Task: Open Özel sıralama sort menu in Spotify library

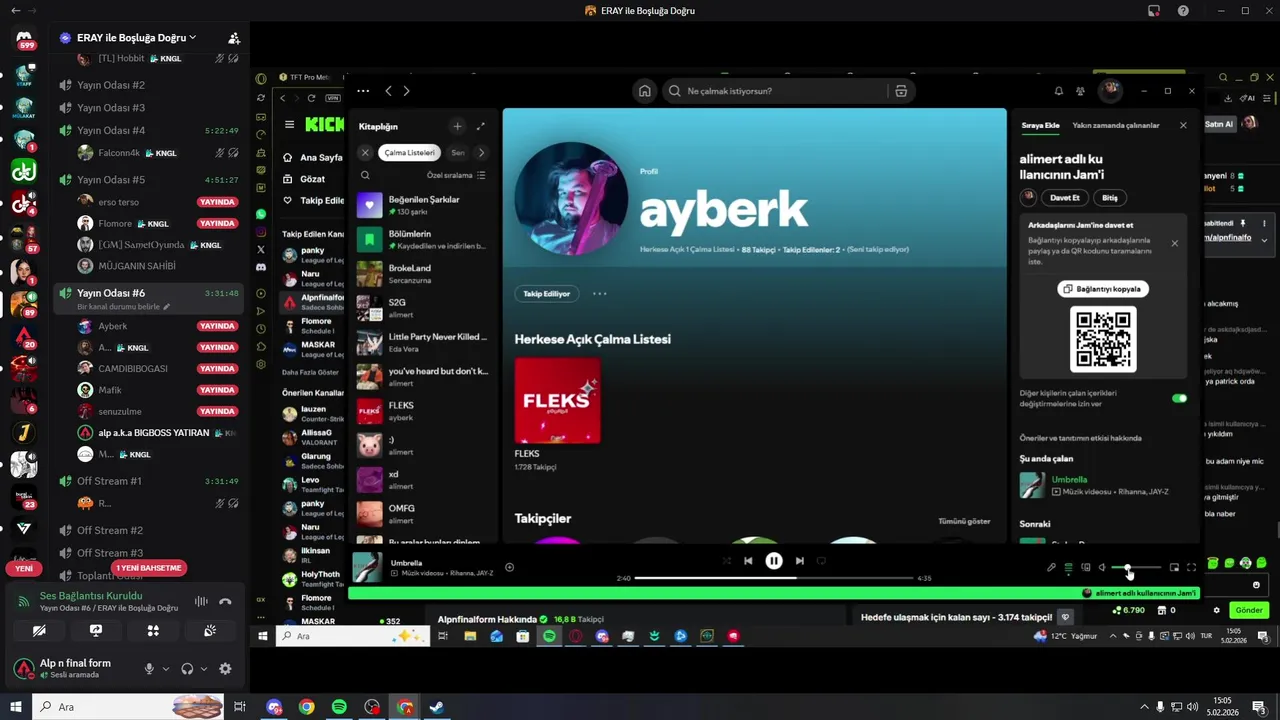Action: (x=456, y=175)
